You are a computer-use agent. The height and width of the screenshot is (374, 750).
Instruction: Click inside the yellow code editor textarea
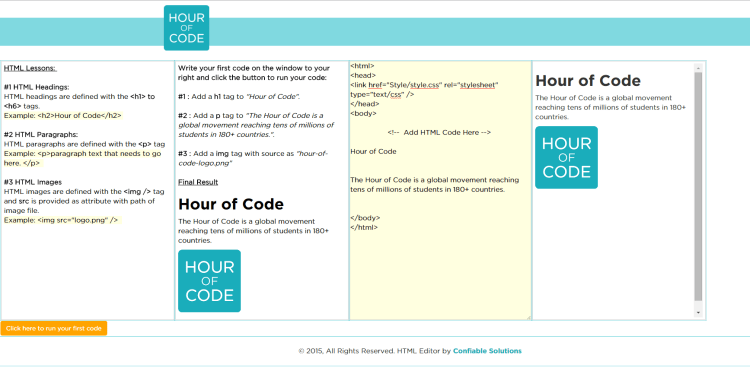pos(441,190)
